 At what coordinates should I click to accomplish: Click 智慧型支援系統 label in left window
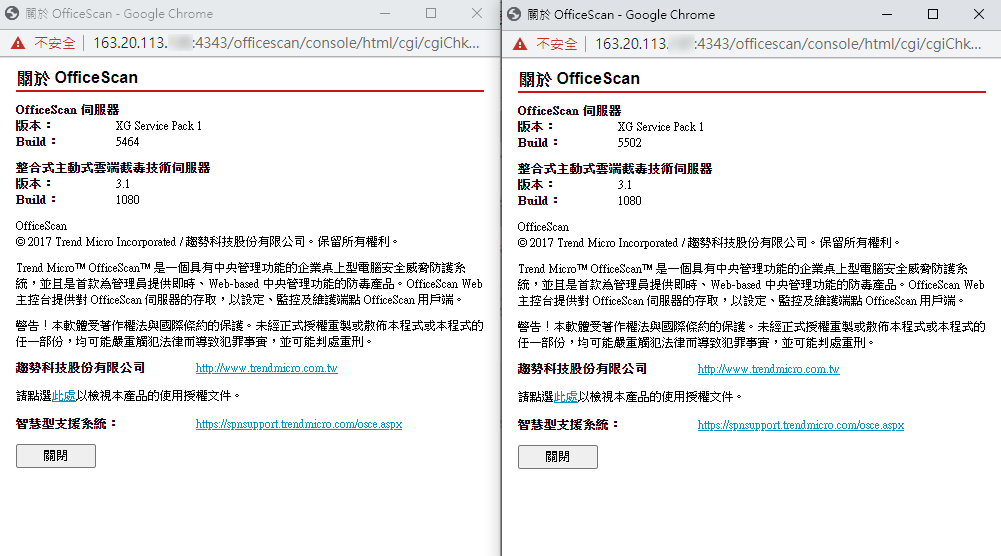click(x=66, y=423)
